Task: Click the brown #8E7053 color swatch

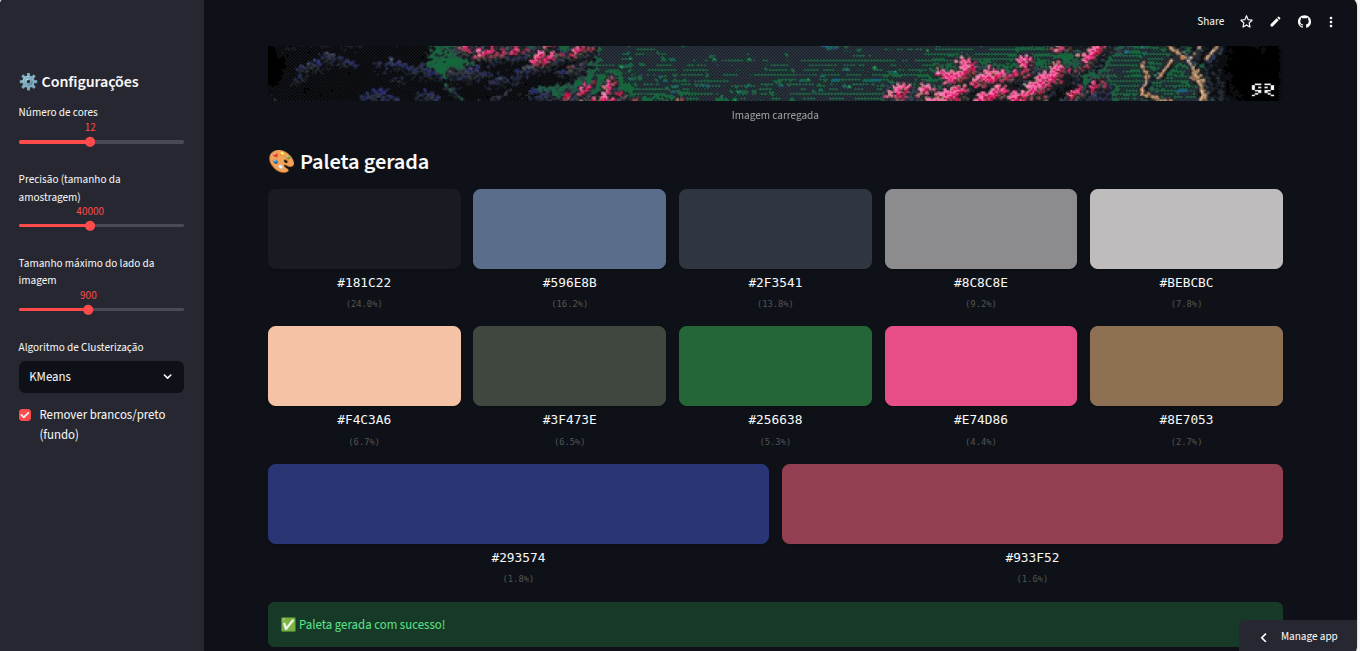Action: coord(1186,366)
